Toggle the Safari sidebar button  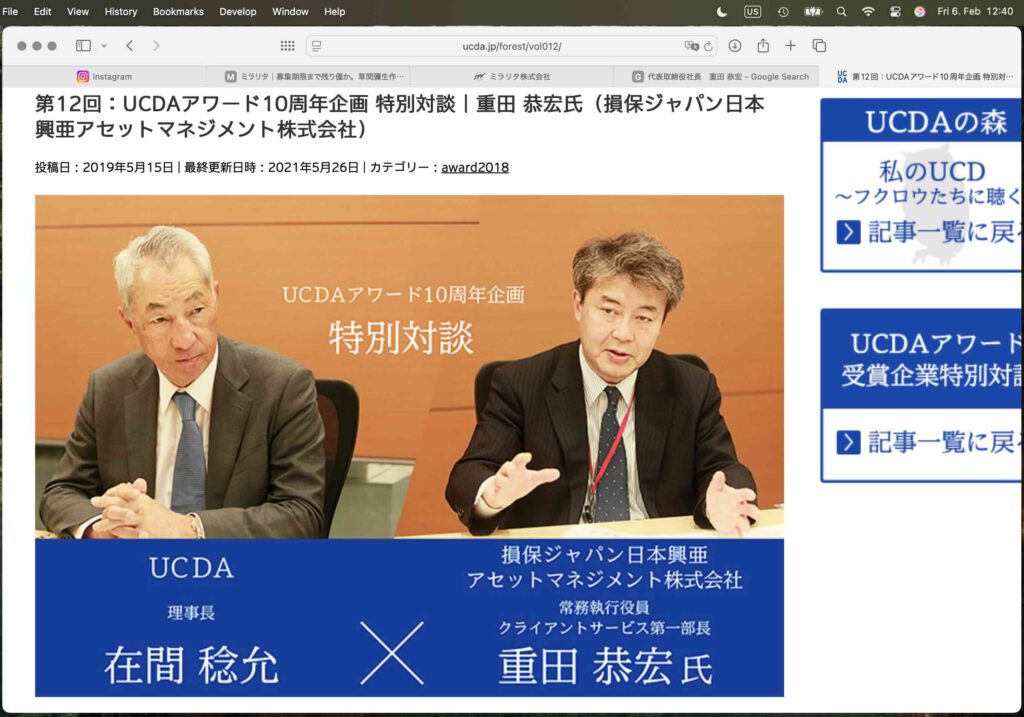coord(83,46)
